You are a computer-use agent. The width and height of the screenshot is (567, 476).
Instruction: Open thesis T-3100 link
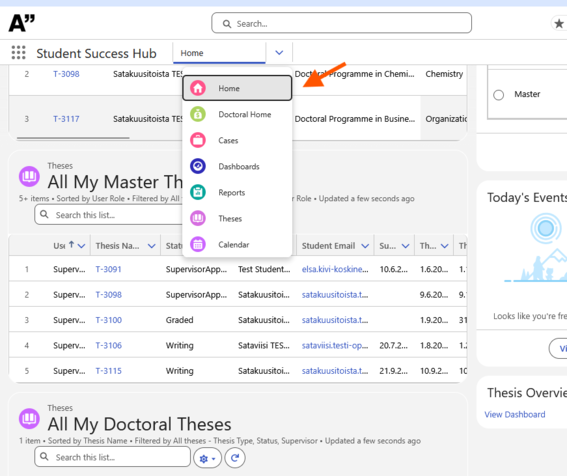click(x=108, y=320)
